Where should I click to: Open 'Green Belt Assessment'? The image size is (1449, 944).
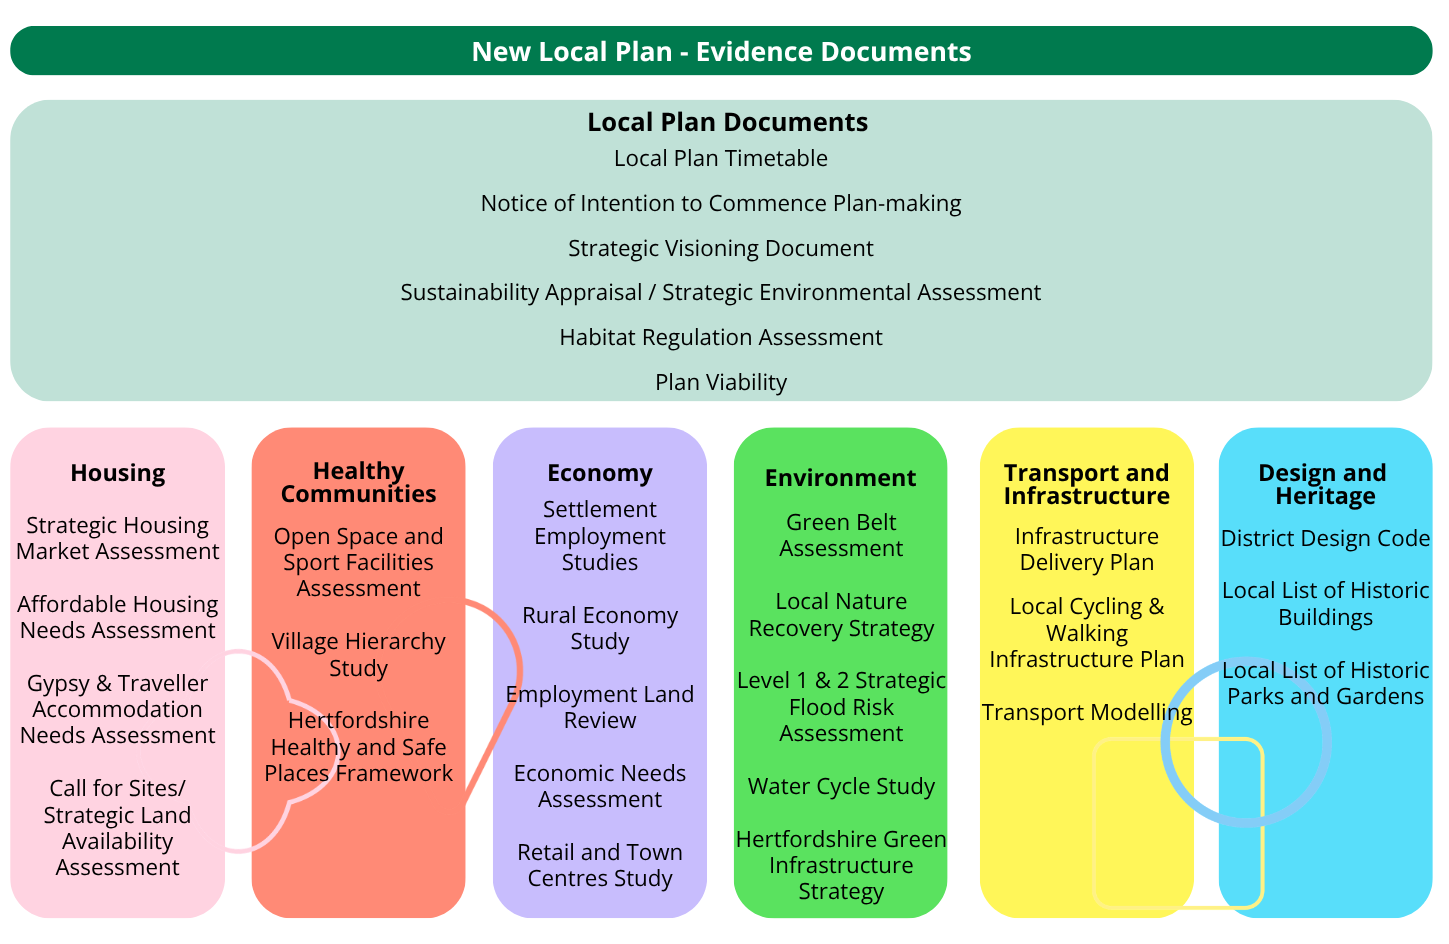point(841,535)
